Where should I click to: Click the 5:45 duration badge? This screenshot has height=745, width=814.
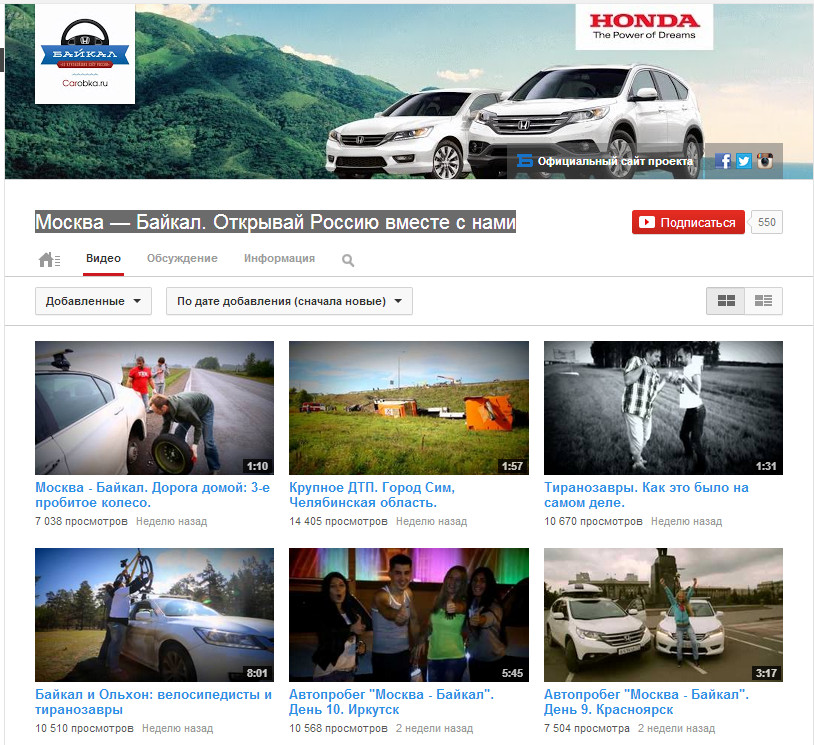pyautogui.click(x=512, y=673)
